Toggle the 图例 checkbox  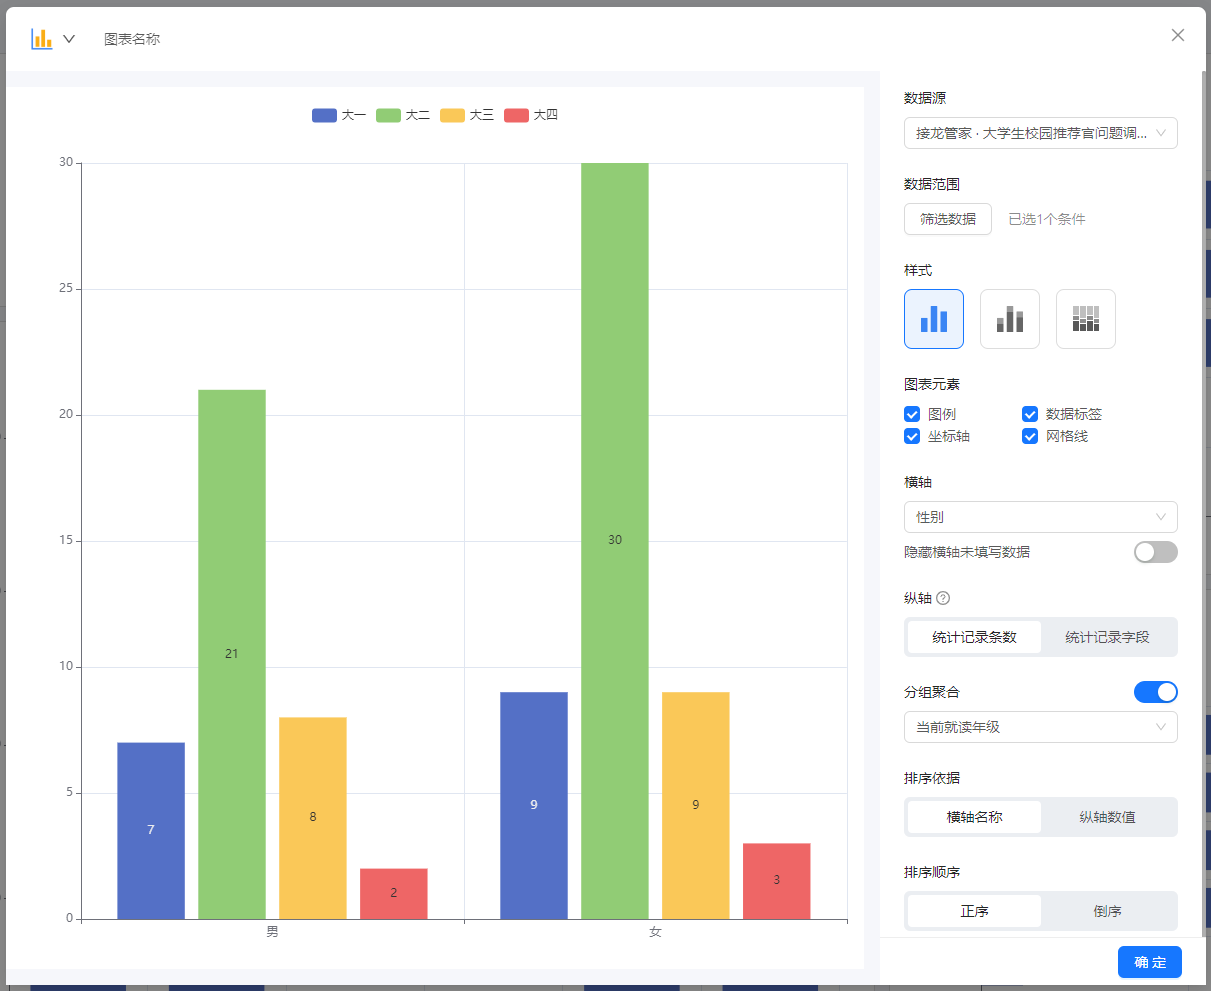click(x=912, y=414)
